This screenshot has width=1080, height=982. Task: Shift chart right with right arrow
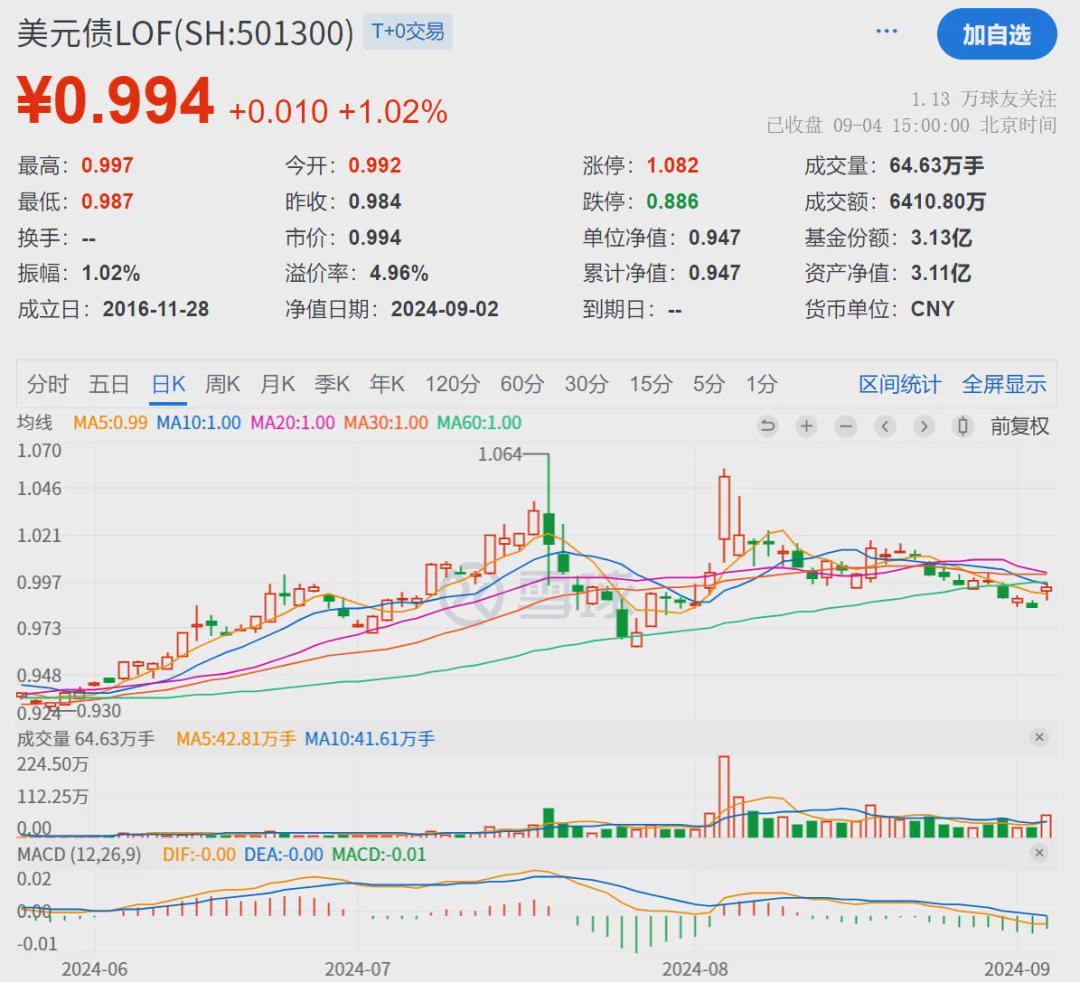[x=924, y=426]
